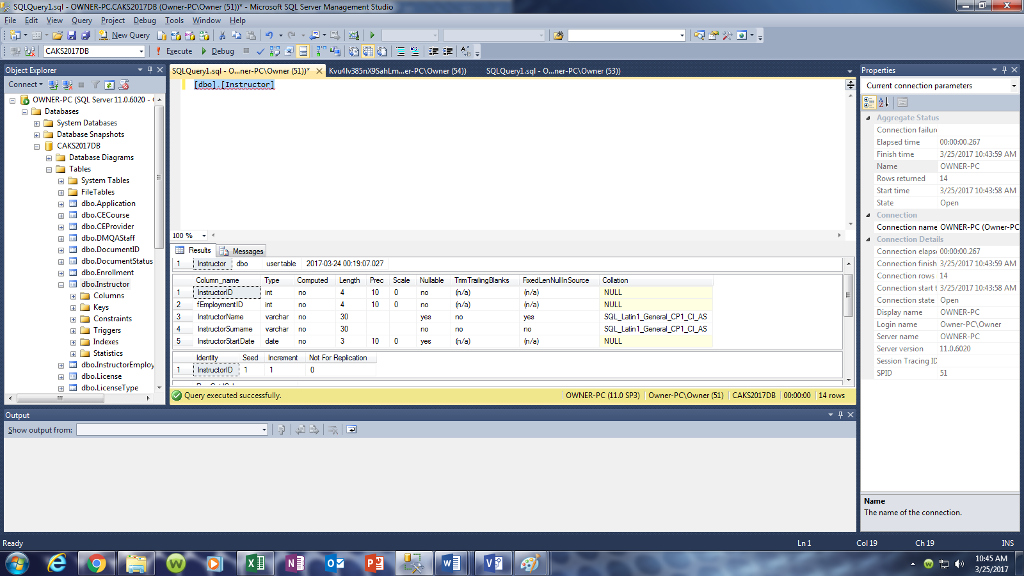Expand the dbo.Enrollment table node

tap(60, 272)
